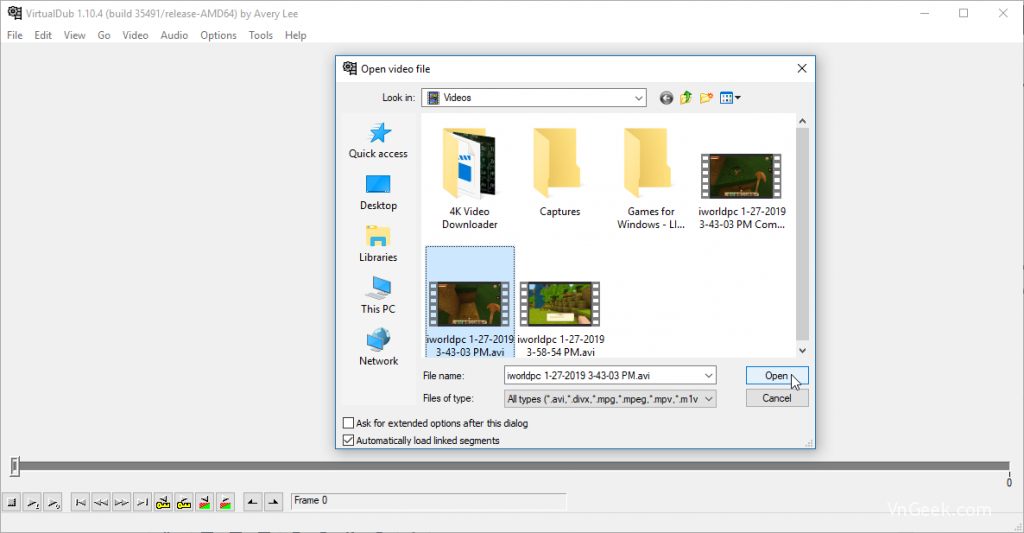
Task: Click the Stop playback button
Action: tap(12, 502)
